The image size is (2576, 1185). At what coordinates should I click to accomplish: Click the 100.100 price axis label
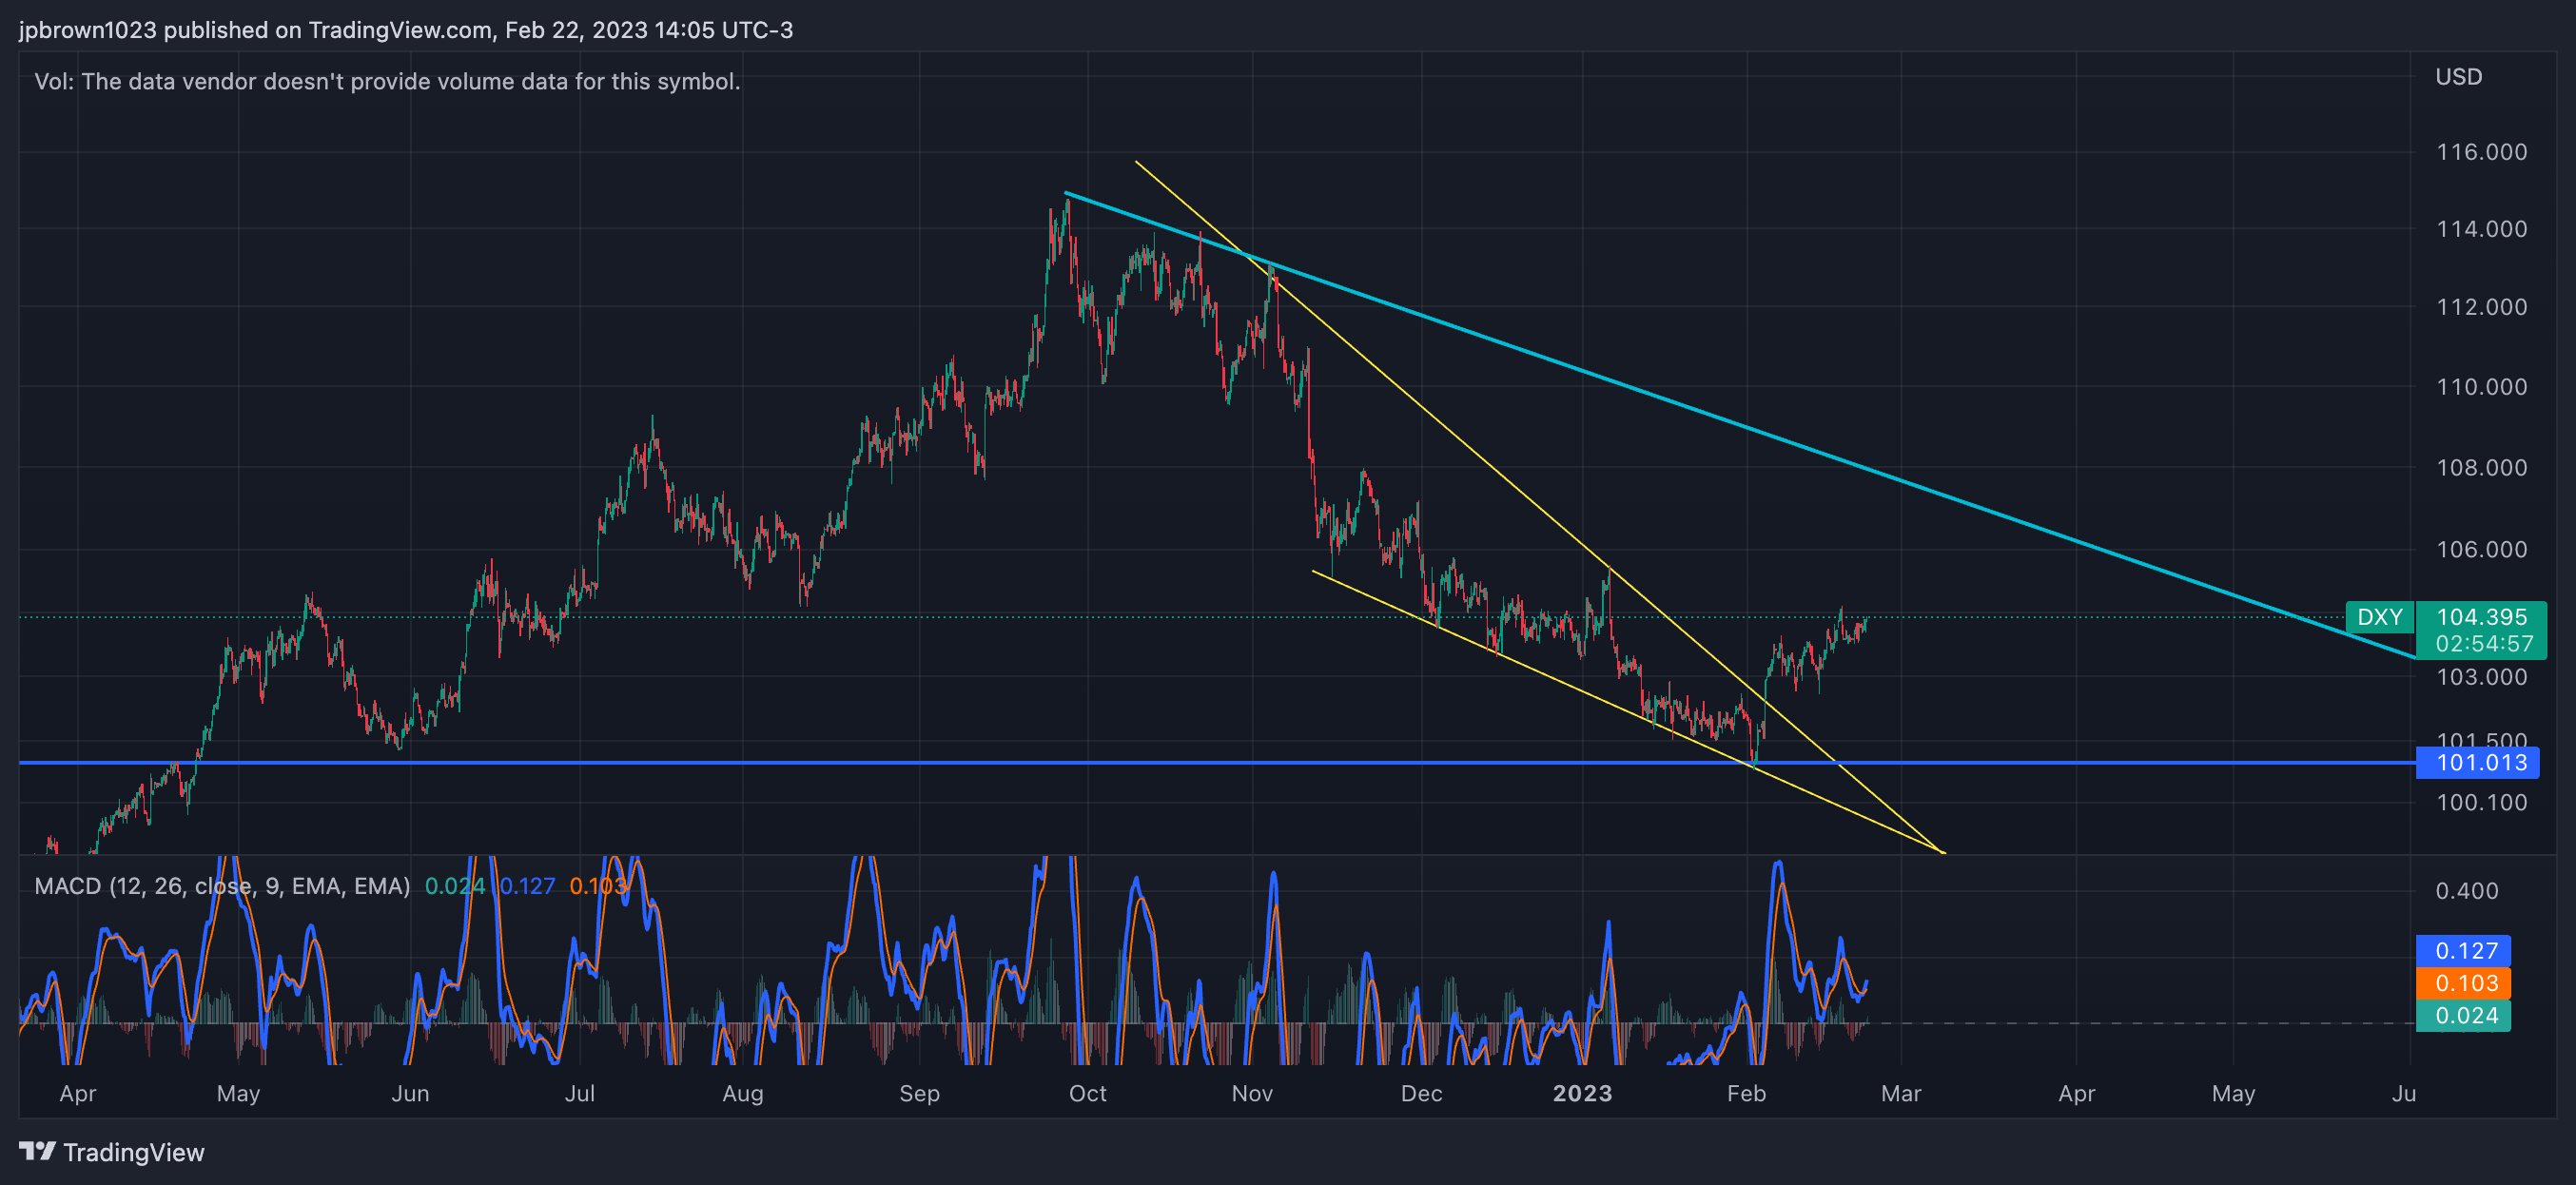pyautogui.click(x=2481, y=802)
